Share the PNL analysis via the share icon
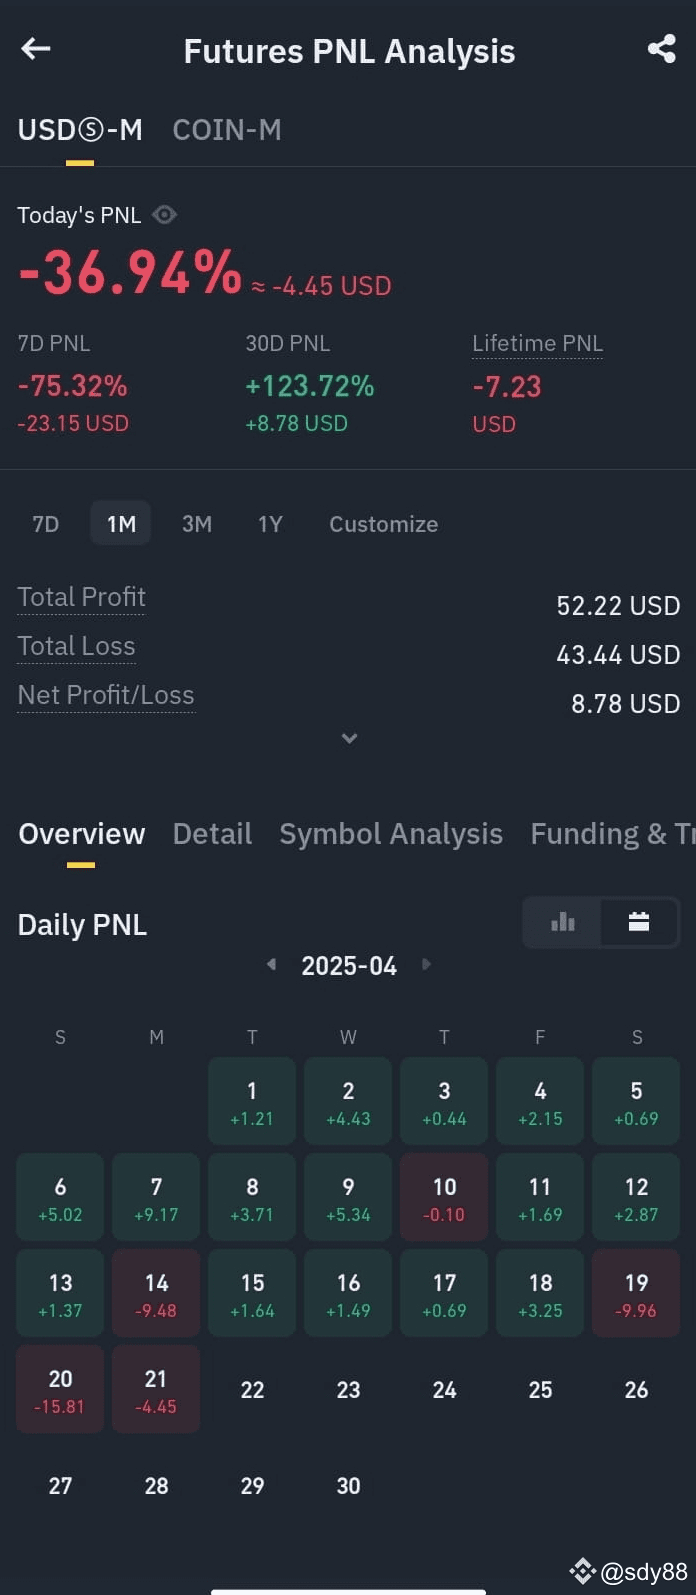Viewport: 696px width, 1595px height. (x=661, y=48)
